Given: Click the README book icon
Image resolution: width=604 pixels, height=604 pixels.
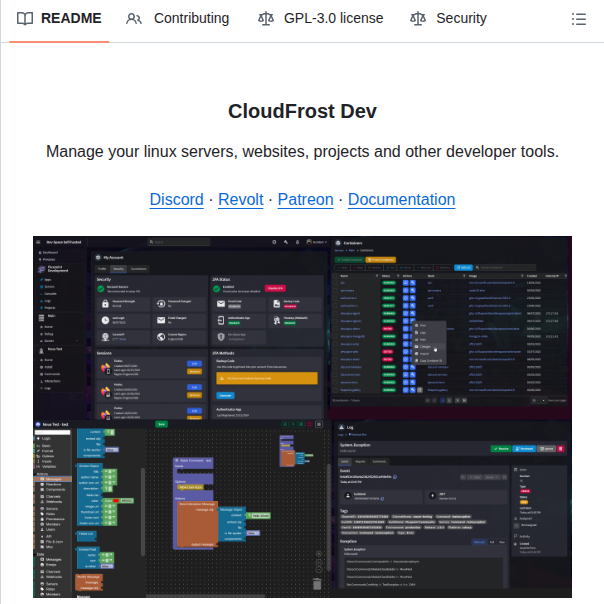Looking at the screenshot, I should tap(25, 18).
